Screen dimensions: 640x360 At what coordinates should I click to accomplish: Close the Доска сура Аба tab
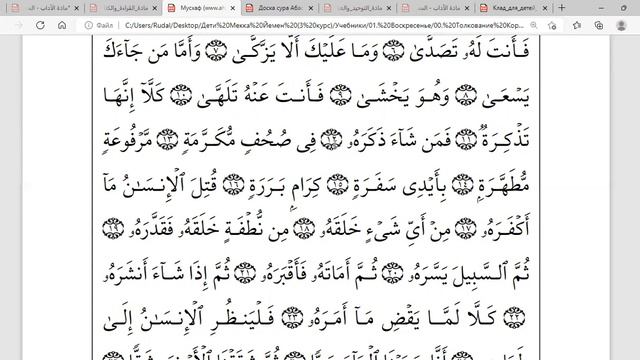pyautogui.click(x=311, y=8)
